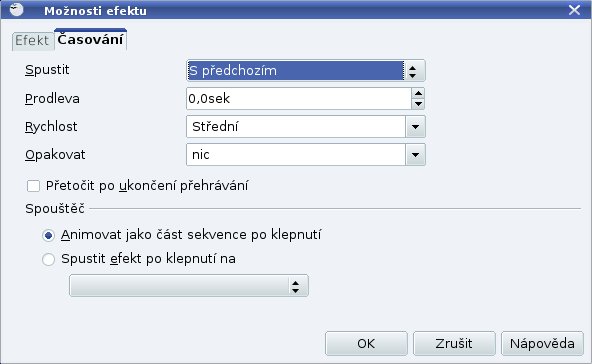Select the Časování tab
The image size is (592, 364).
click(x=90, y=39)
